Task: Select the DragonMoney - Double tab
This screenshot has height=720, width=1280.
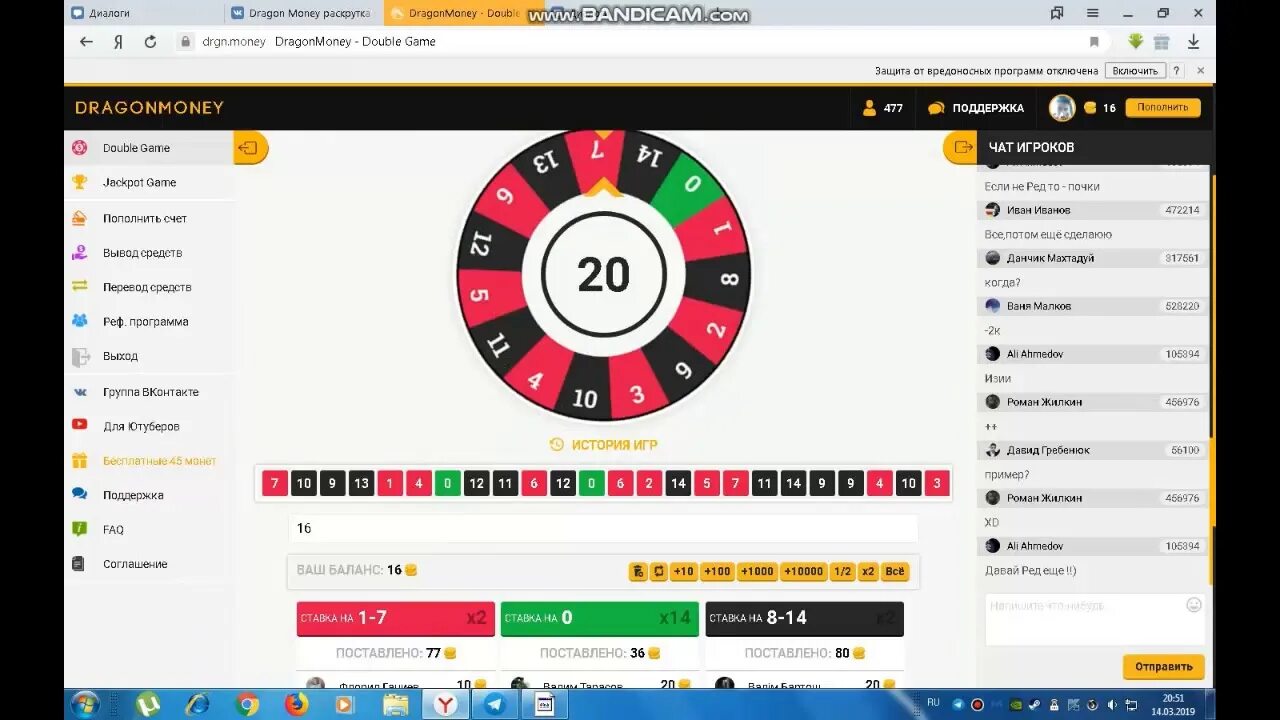Action: pos(462,14)
